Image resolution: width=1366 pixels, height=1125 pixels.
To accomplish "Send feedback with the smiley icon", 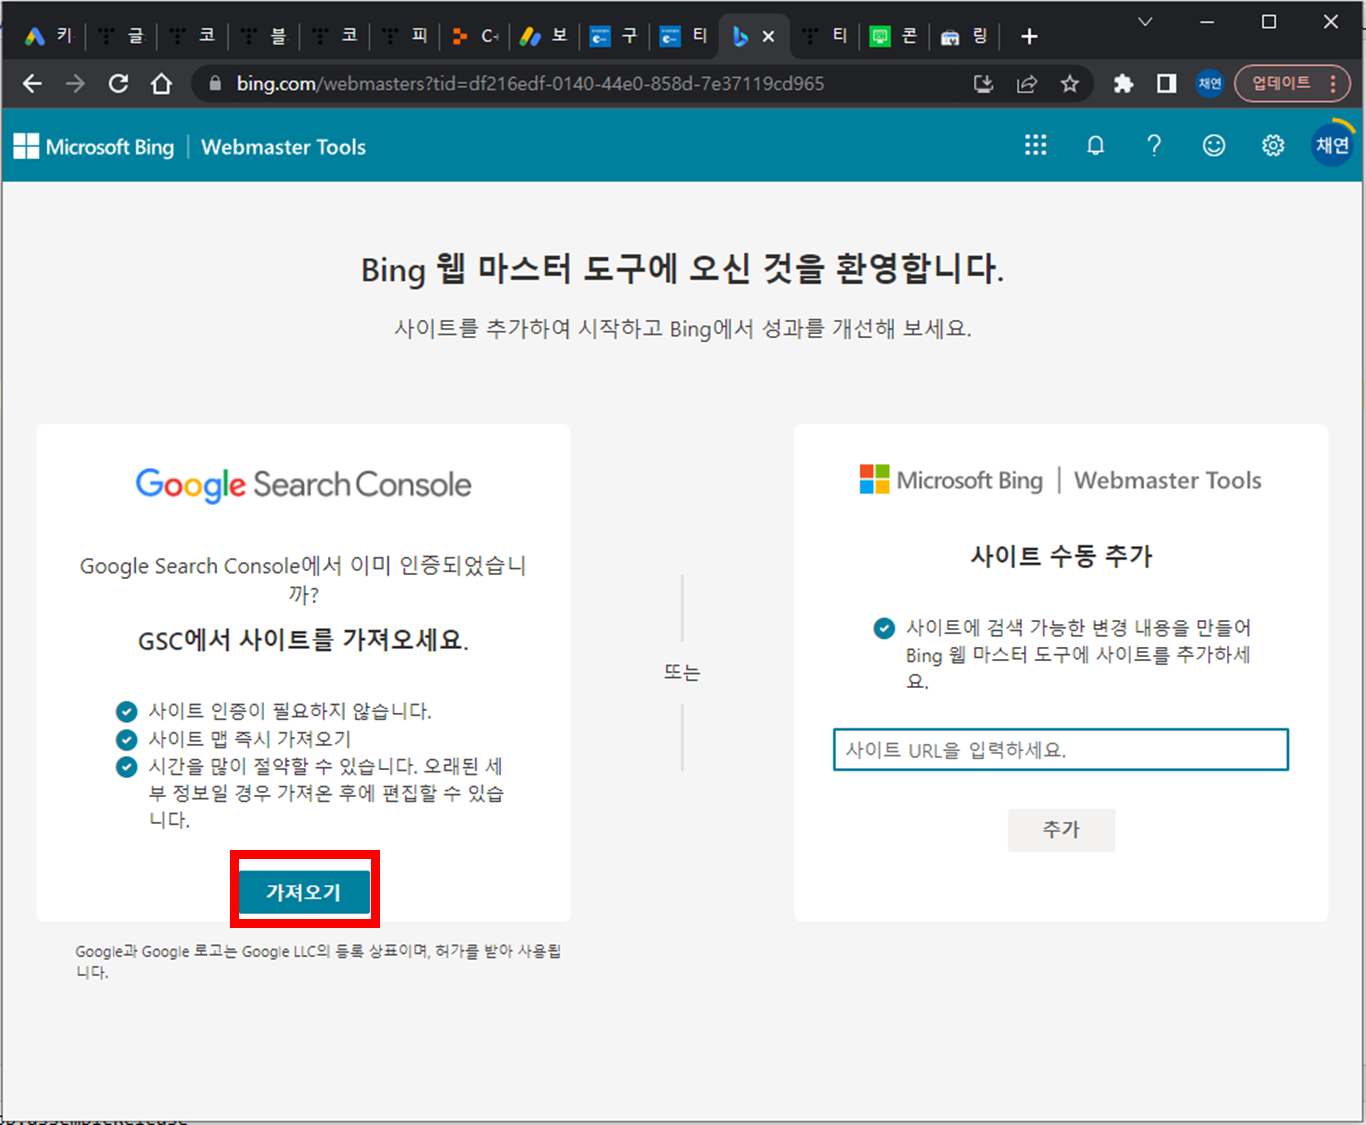I will 1214,146.
